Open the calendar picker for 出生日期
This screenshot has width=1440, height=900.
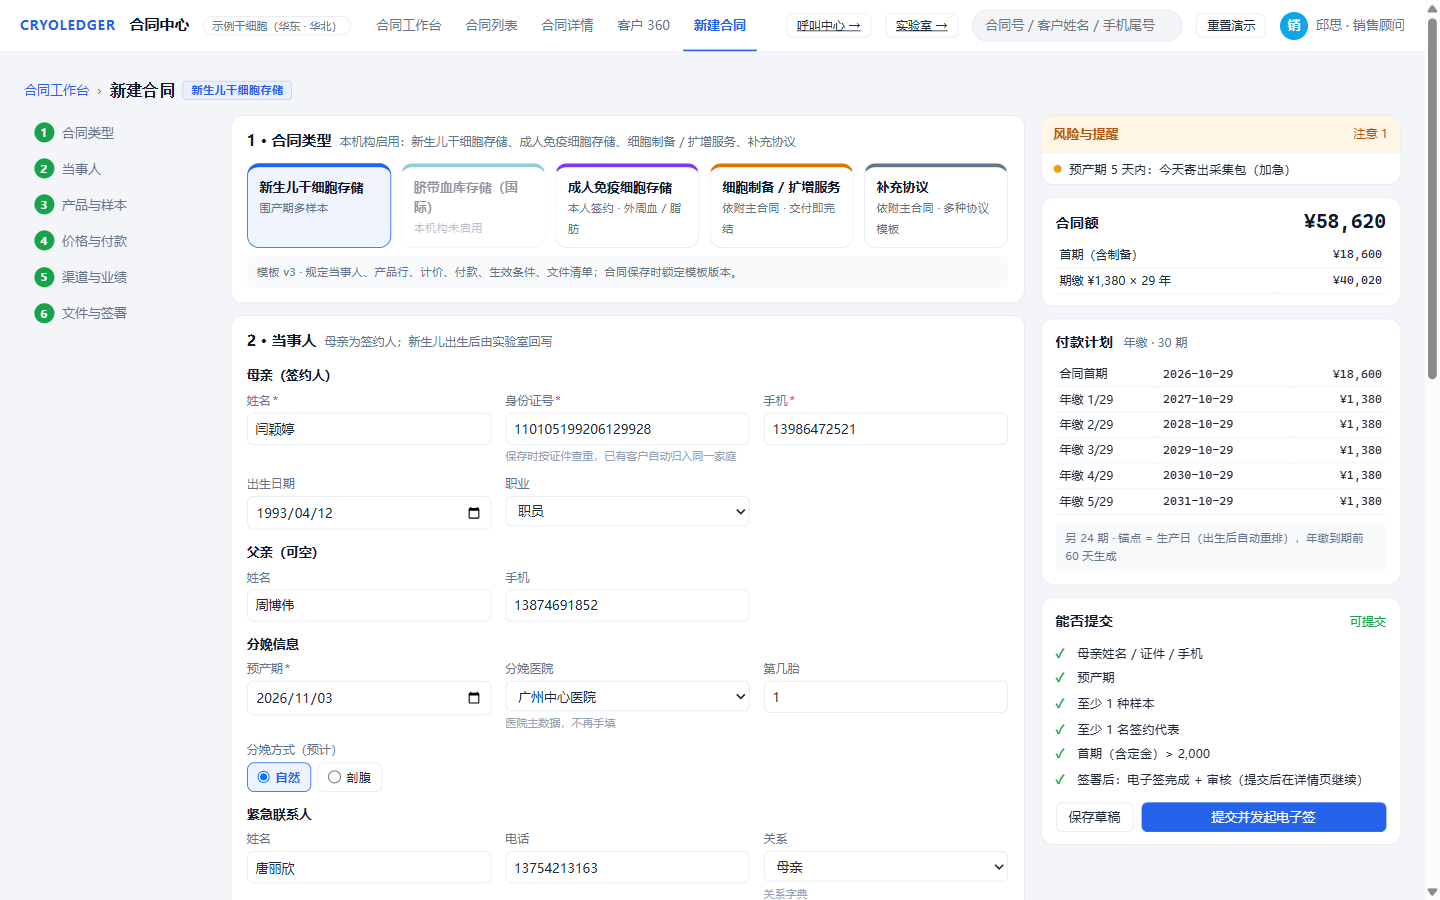474,513
